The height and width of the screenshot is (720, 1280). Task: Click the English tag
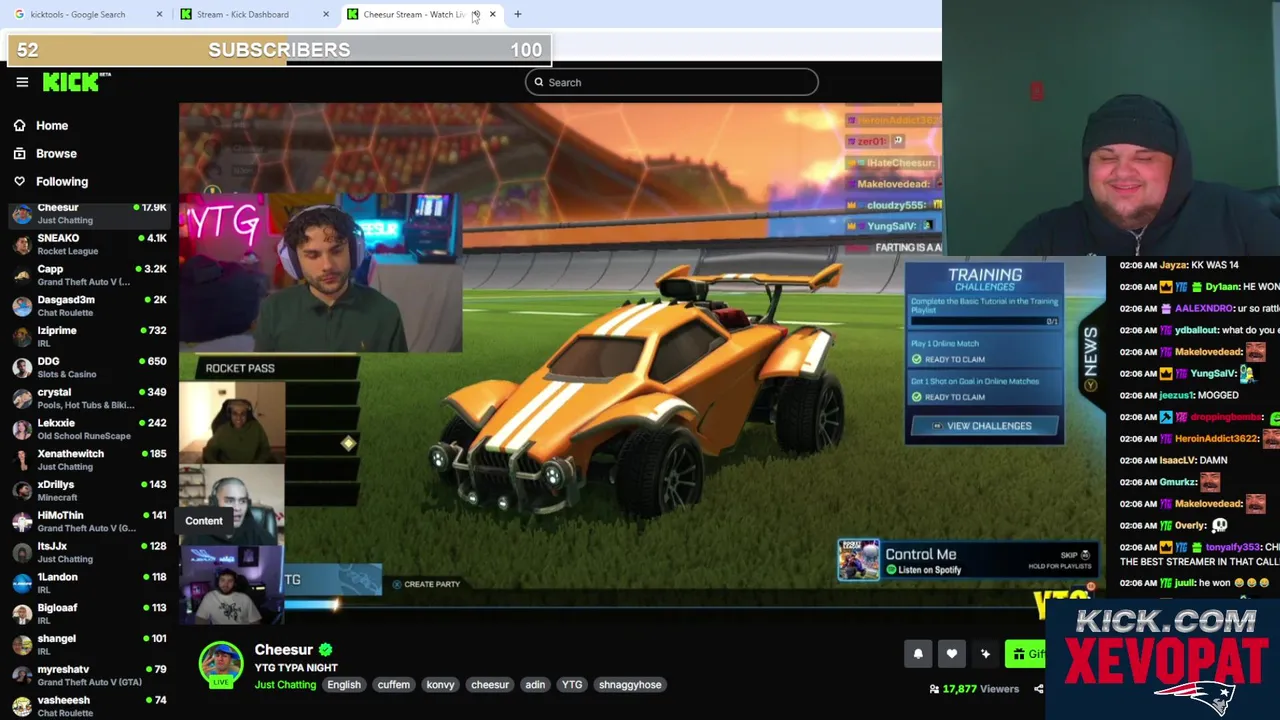[344, 685]
